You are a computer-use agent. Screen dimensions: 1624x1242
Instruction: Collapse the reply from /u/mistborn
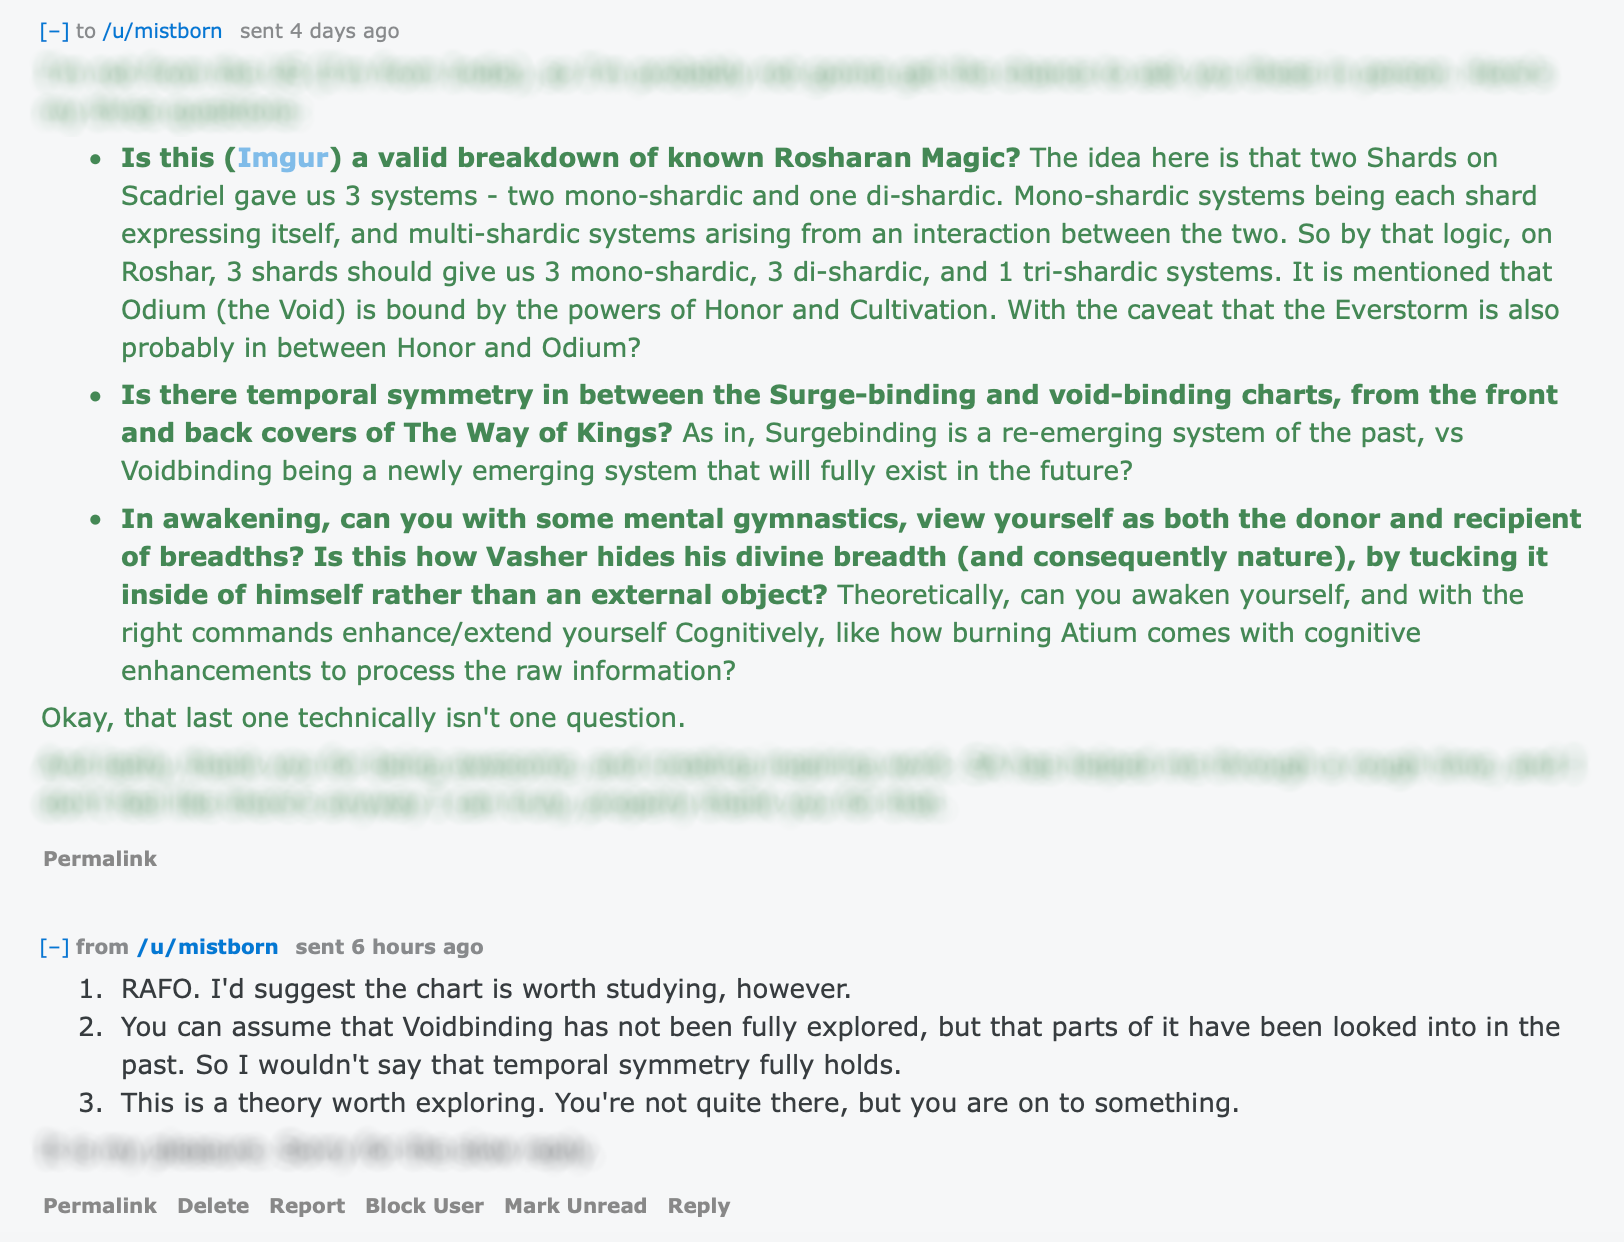click(x=54, y=947)
